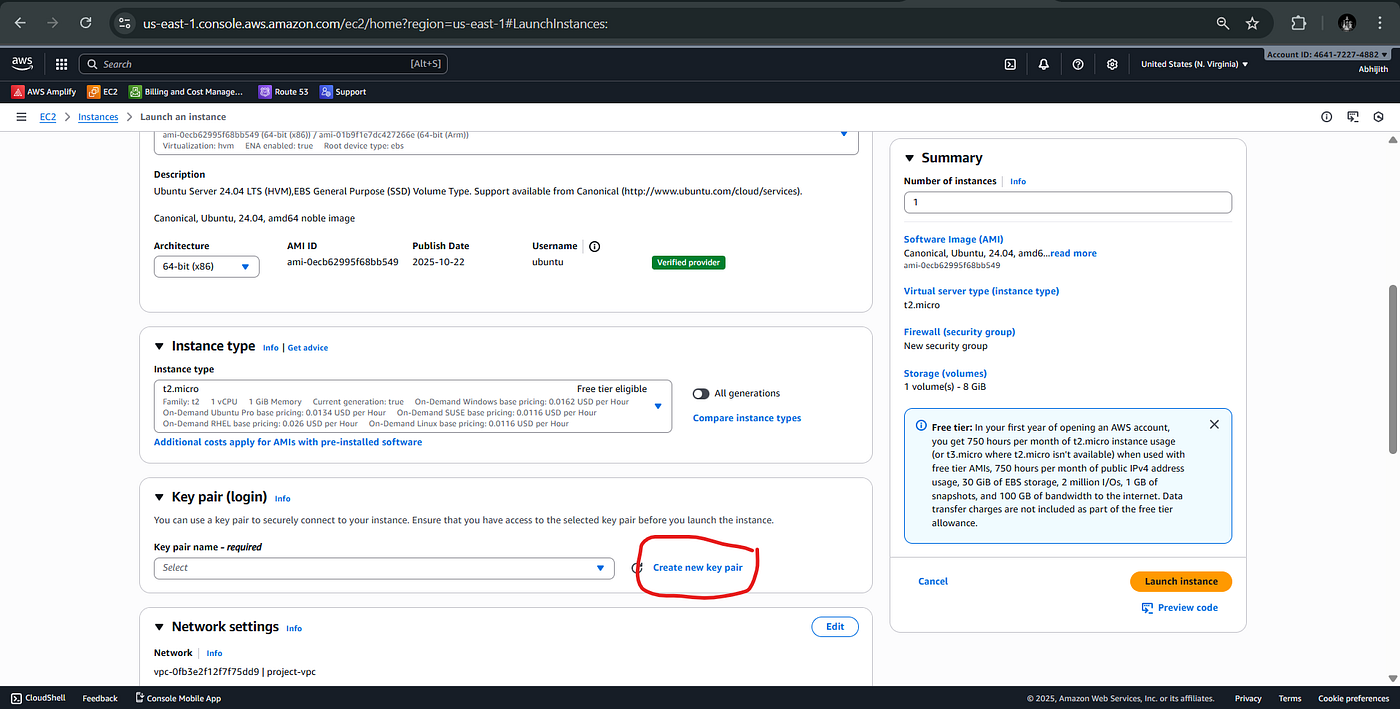Screen dimensions: 1400x709
Task: Focus the Number of instances field
Action: [1067, 202]
